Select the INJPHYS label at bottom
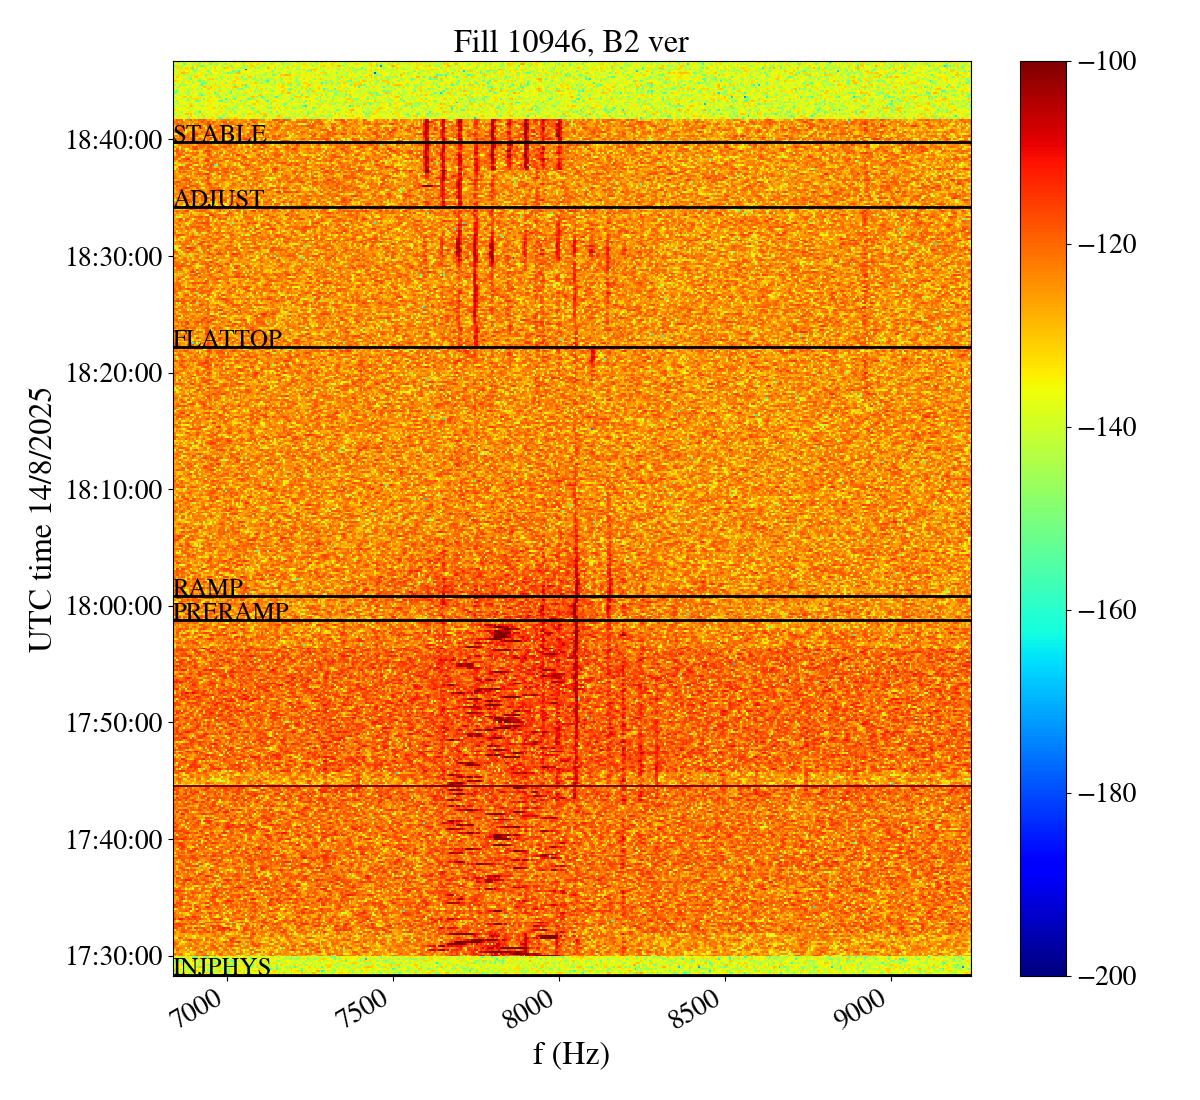 (x=222, y=967)
